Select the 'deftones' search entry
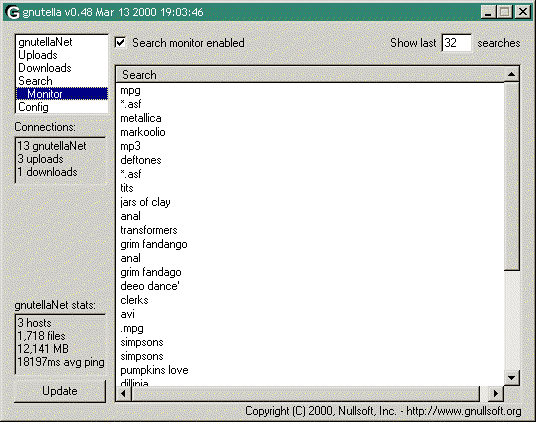This screenshot has width=536, height=422. (141, 160)
